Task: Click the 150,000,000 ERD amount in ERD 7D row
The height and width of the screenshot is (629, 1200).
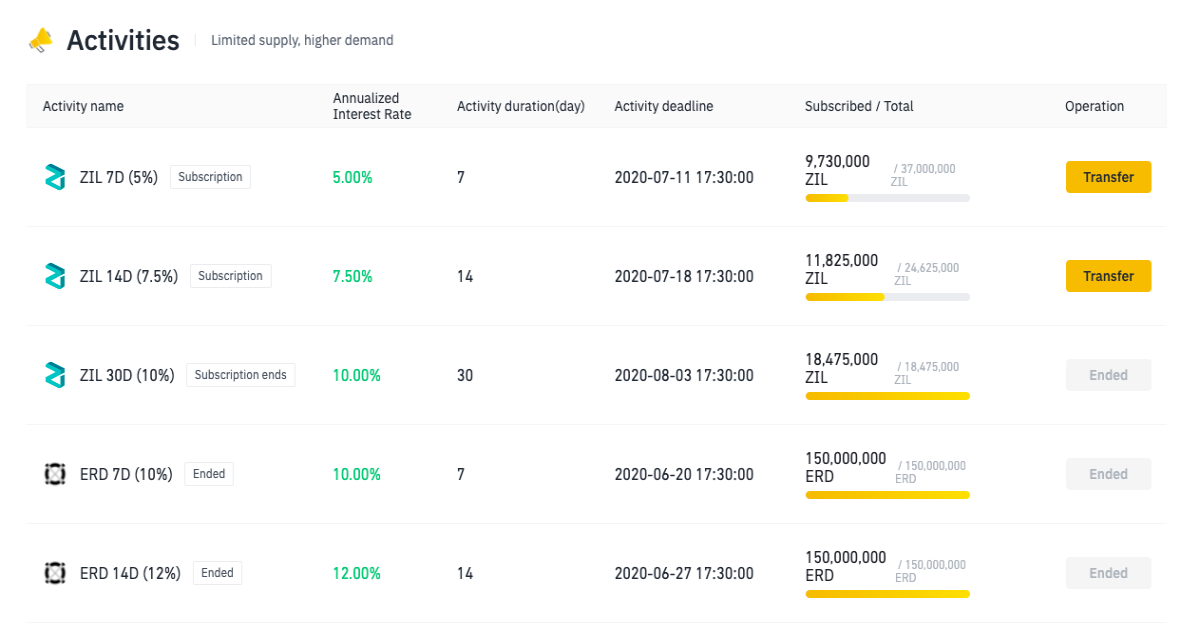Action: (846, 466)
